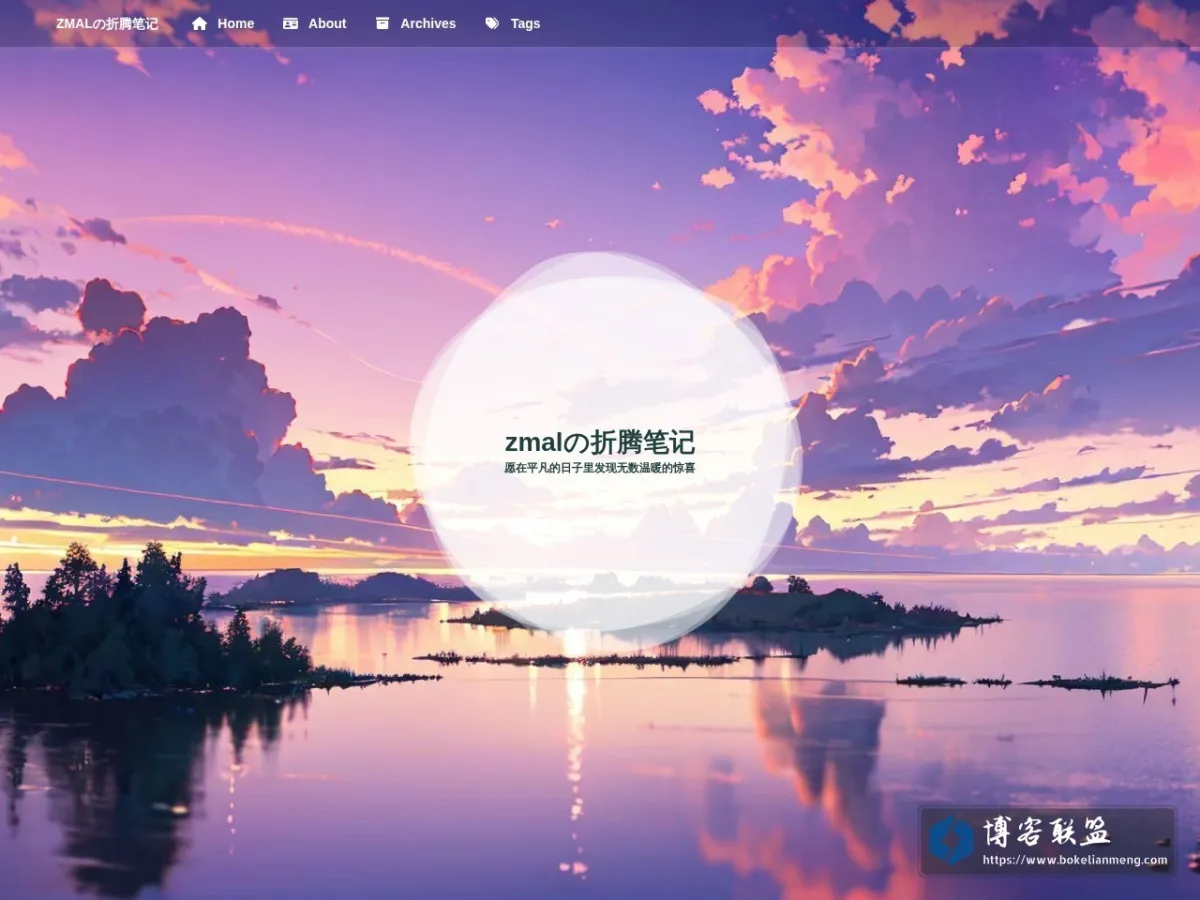Screen dimensions: 1200x900
Task: Click the About ID card icon
Action: click(290, 23)
